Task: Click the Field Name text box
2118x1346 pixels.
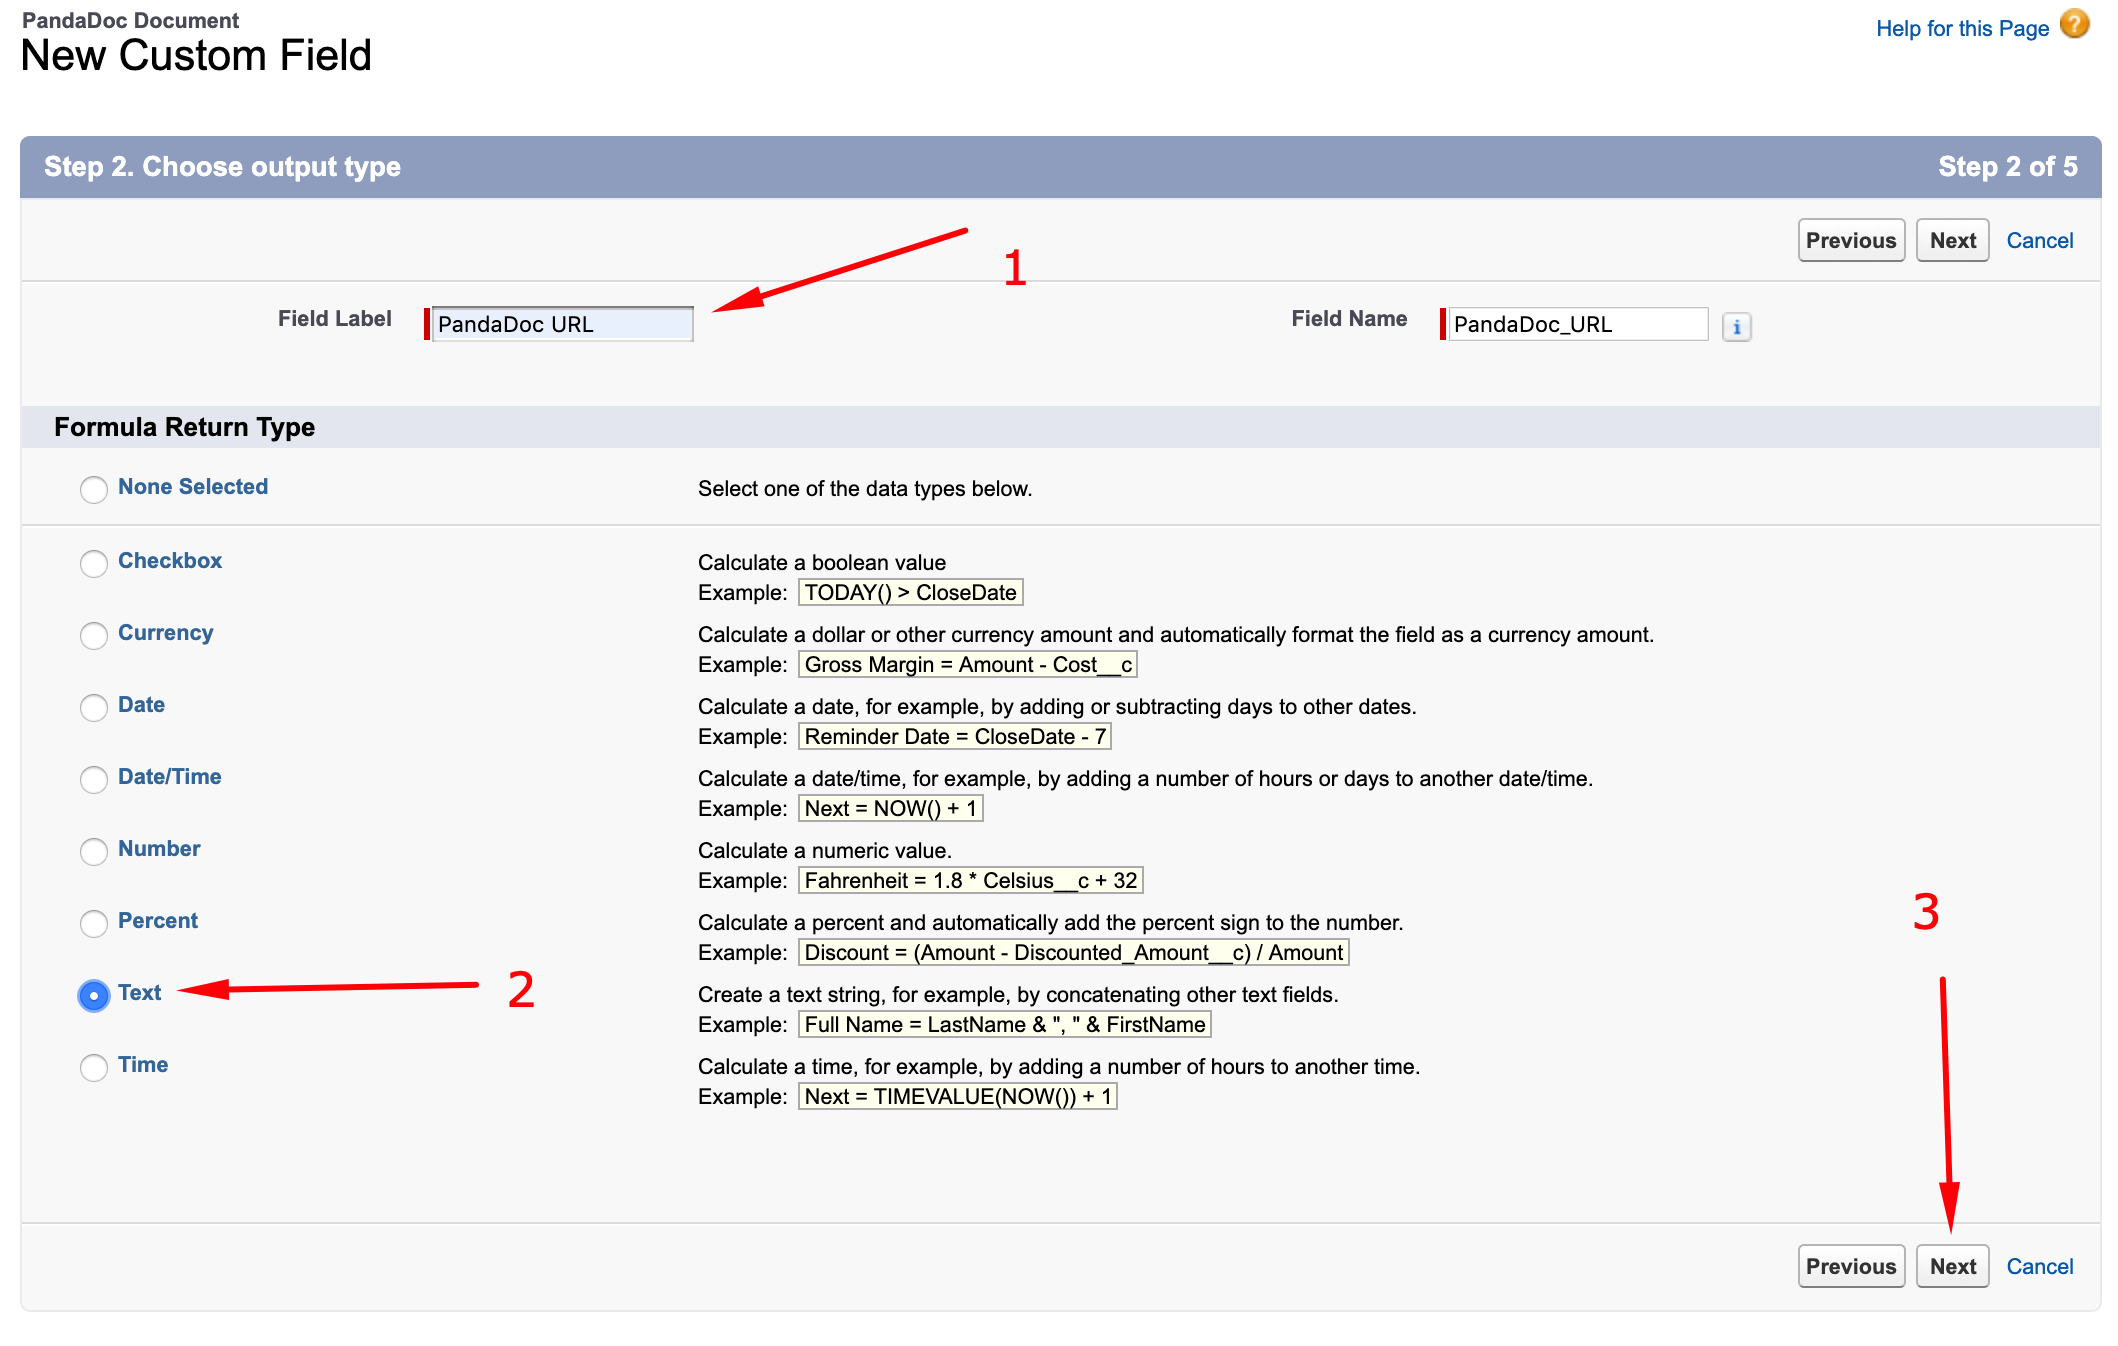Action: (1577, 325)
